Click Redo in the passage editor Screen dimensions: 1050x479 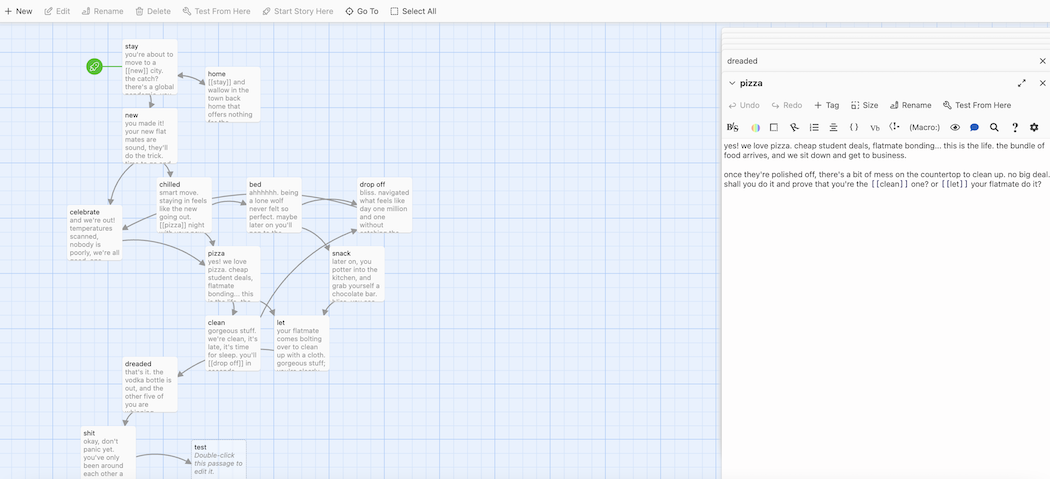click(787, 105)
